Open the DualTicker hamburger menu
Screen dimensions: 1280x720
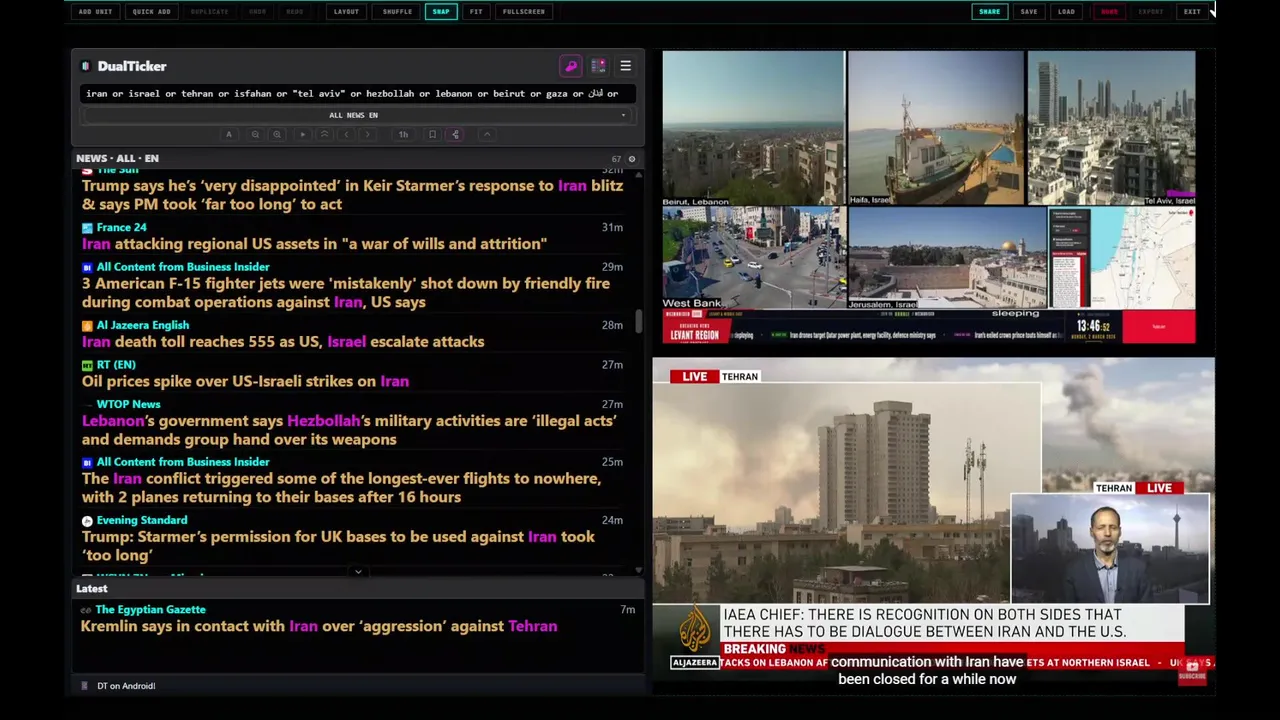[625, 66]
